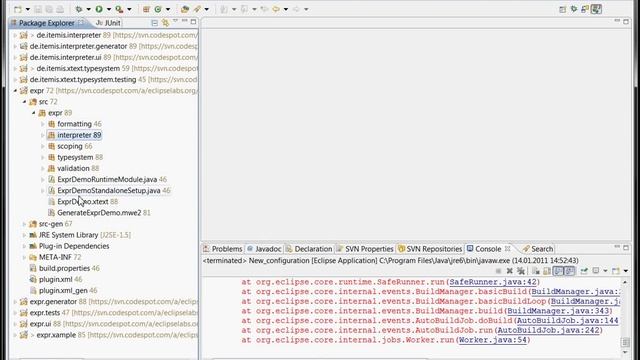The height and width of the screenshot is (360, 640).
Task: Open the SVN Repositories tab
Action: coord(430,249)
